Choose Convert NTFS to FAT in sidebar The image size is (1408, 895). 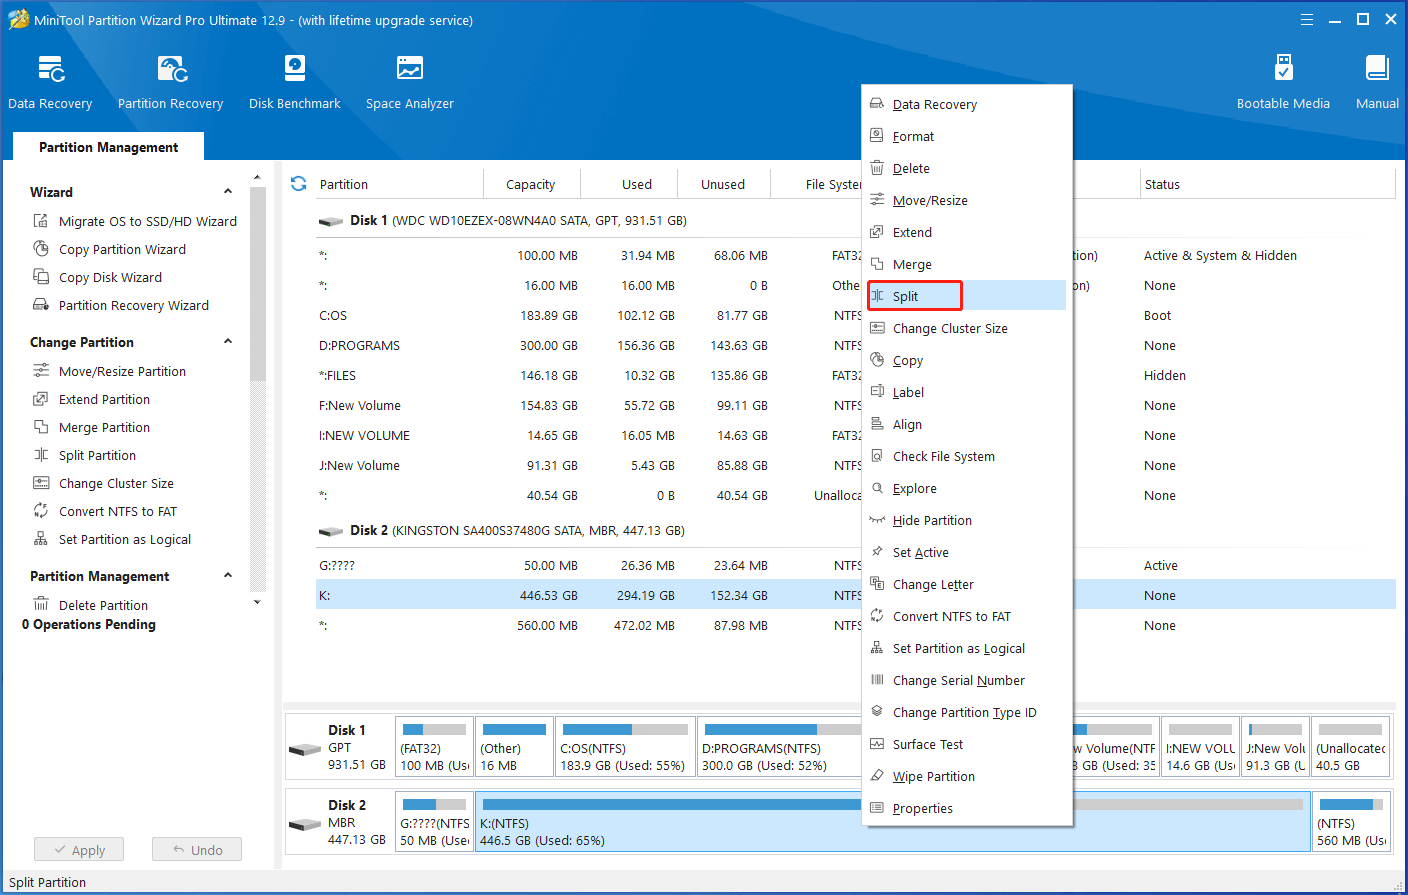pyautogui.click(x=105, y=511)
